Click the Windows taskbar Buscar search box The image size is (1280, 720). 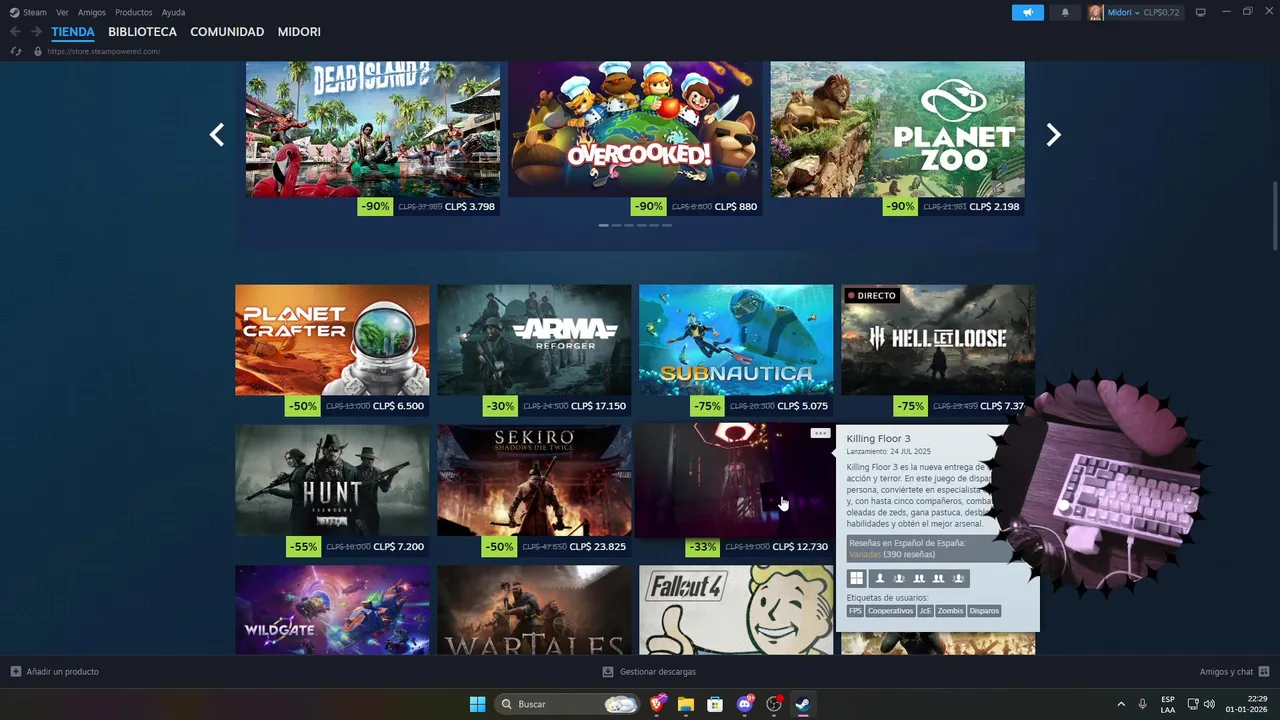point(568,704)
